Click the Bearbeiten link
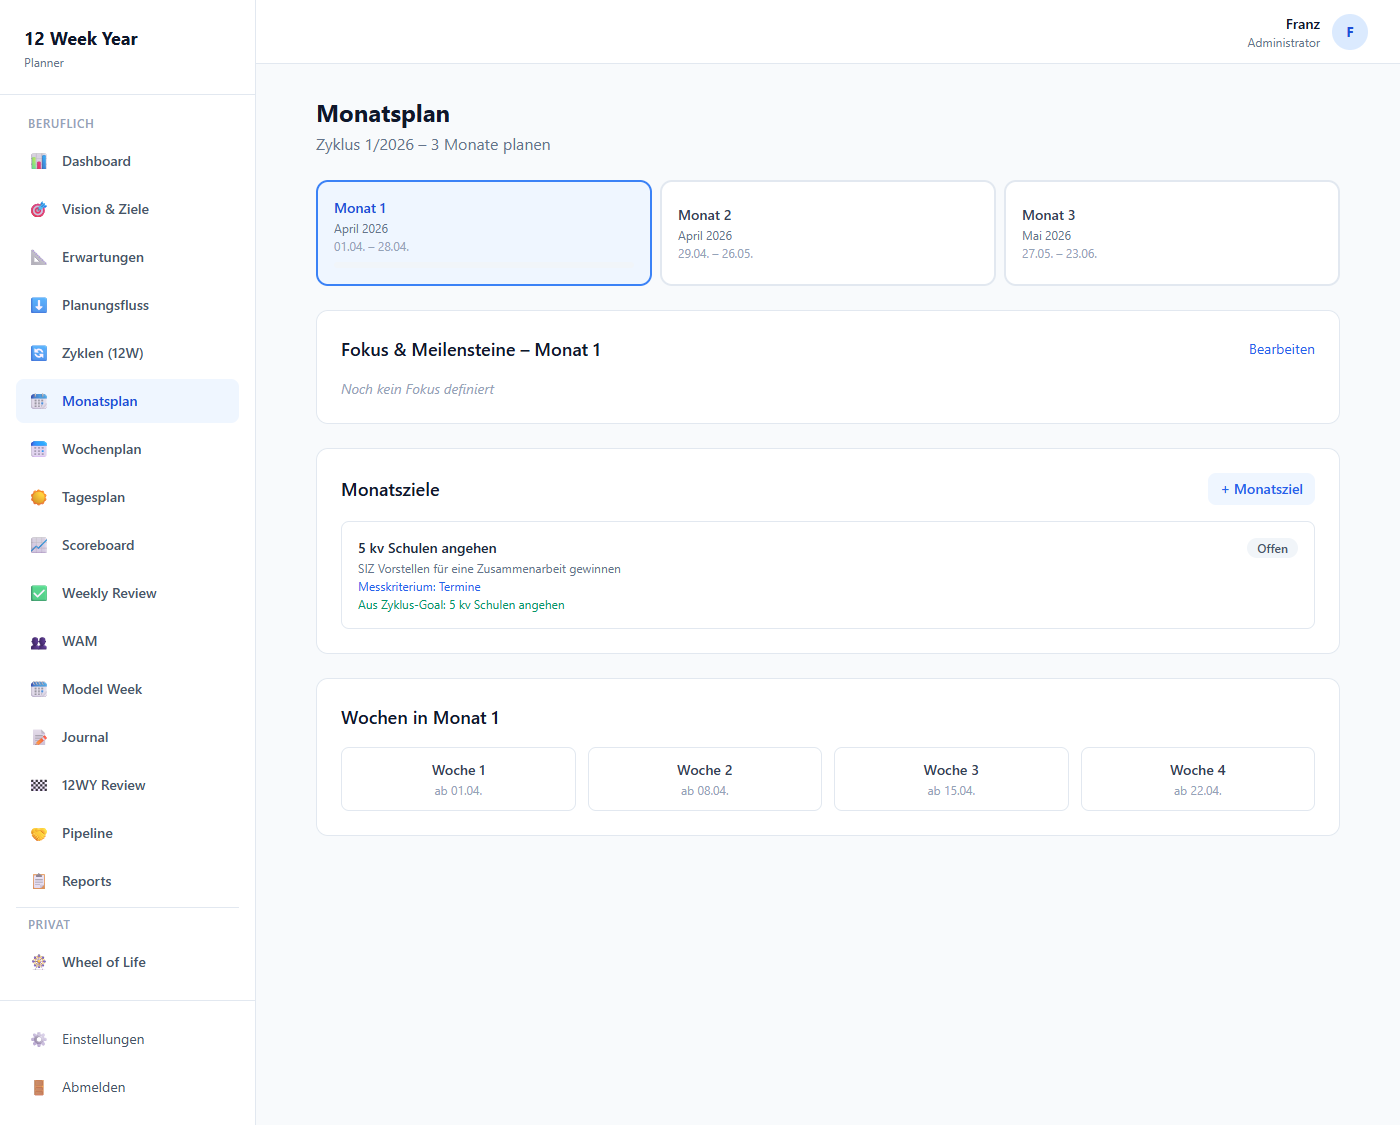The image size is (1400, 1125). 1281,349
